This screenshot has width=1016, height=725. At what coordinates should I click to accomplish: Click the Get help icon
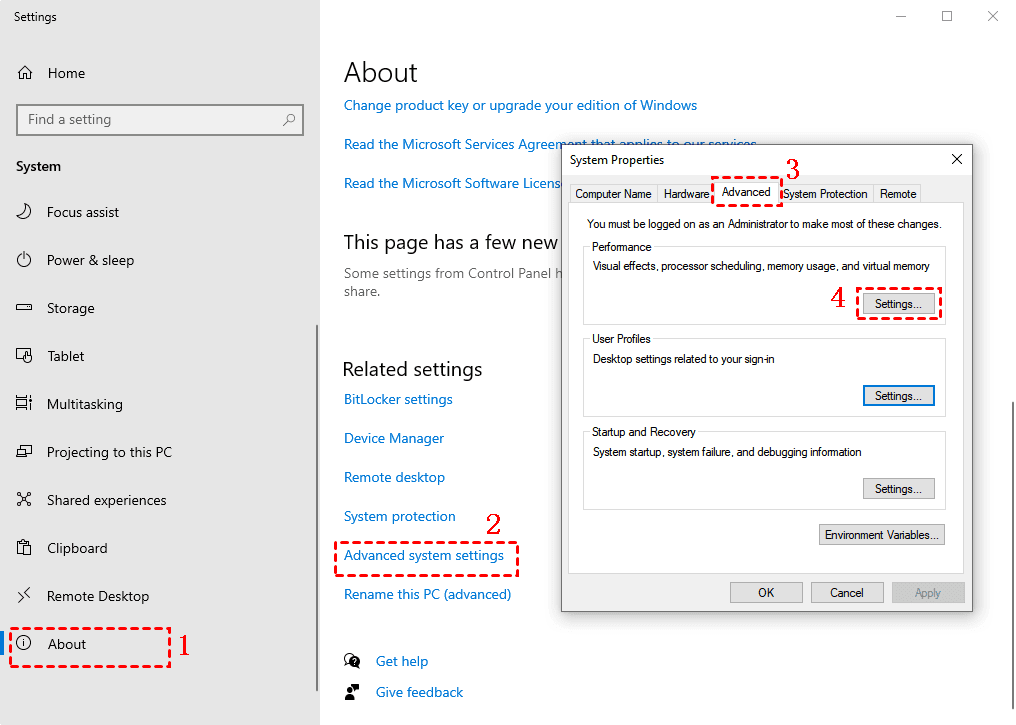353,661
